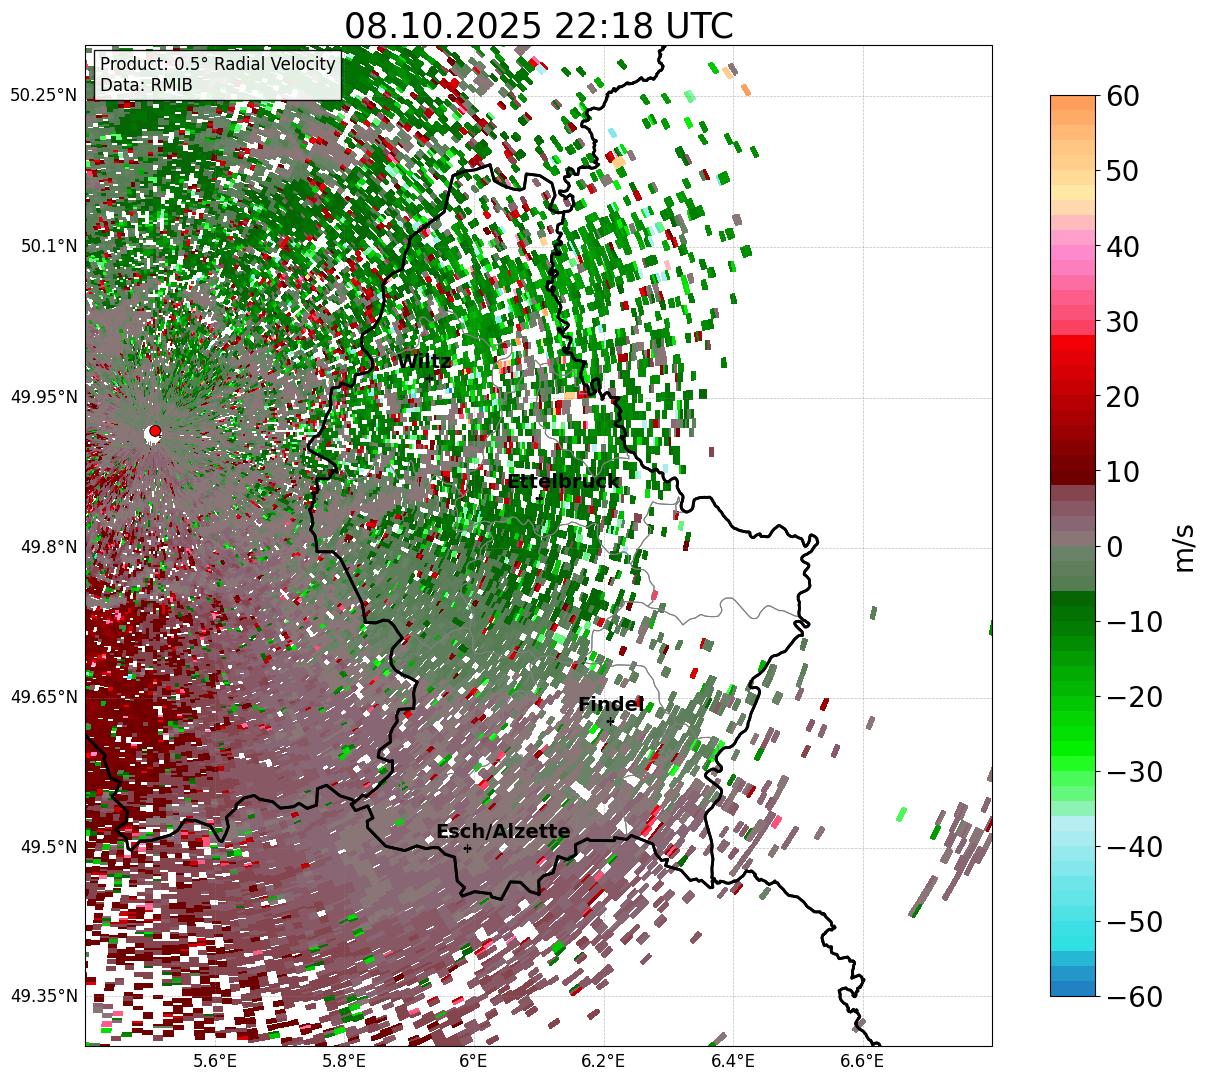
Task: Click the colorbar 20 tick label
Action: coord(1120,396)
